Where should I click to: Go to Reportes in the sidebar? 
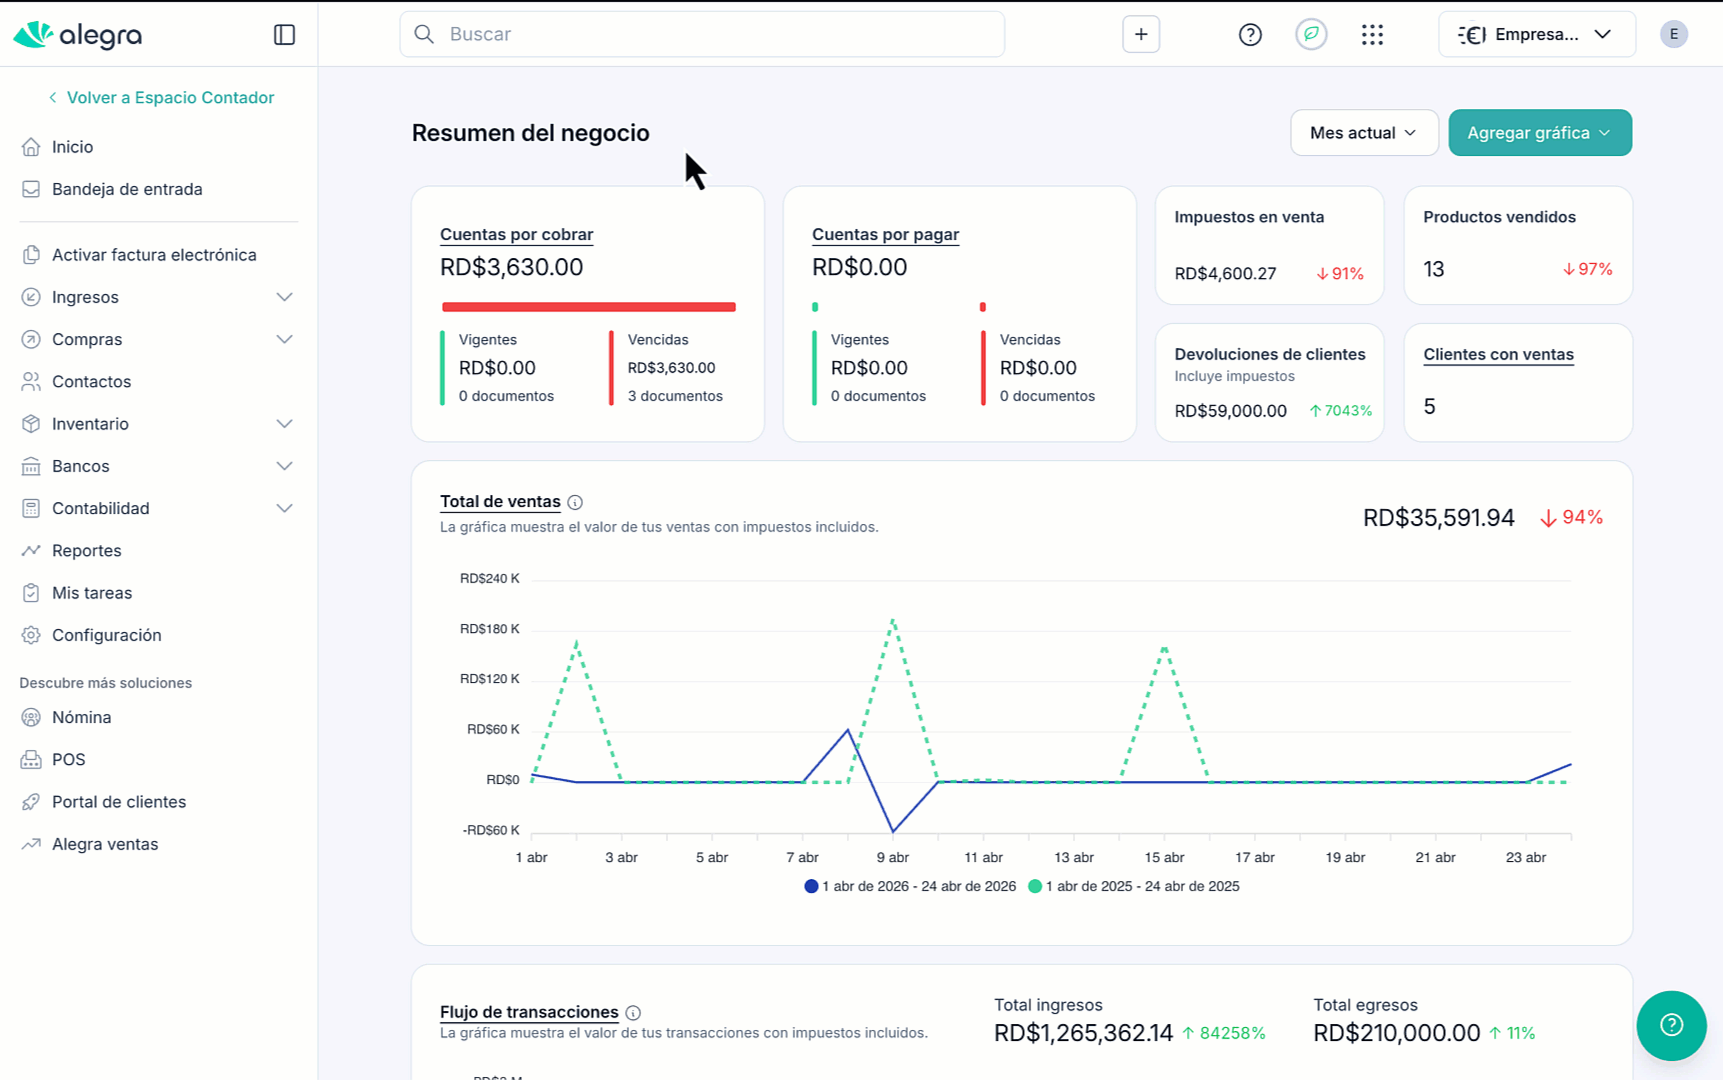pos(86,551)
